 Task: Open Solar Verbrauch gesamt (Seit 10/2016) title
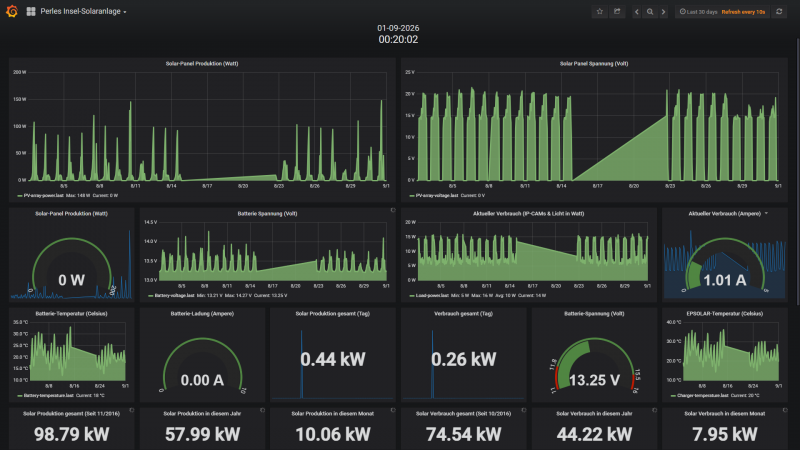(x=463, y=414)
